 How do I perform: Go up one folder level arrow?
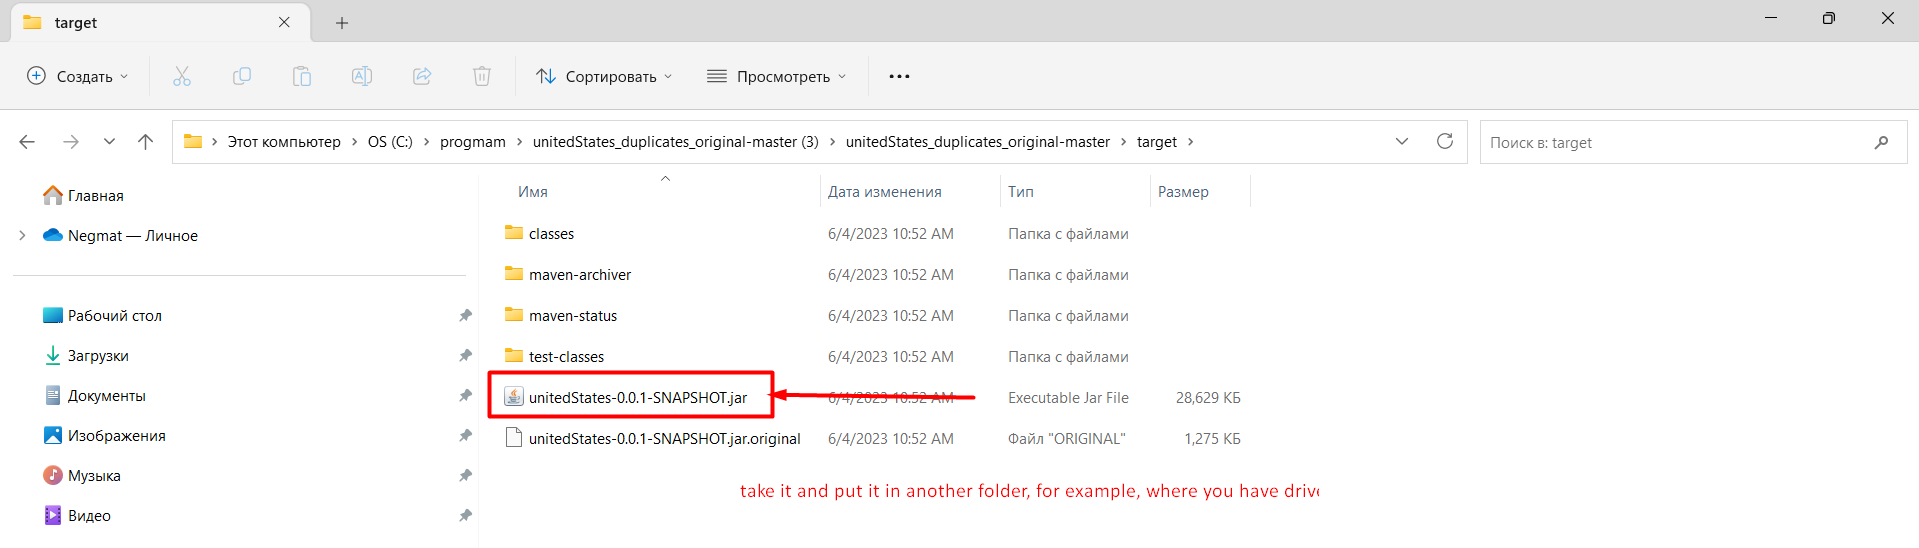[145, 142]
